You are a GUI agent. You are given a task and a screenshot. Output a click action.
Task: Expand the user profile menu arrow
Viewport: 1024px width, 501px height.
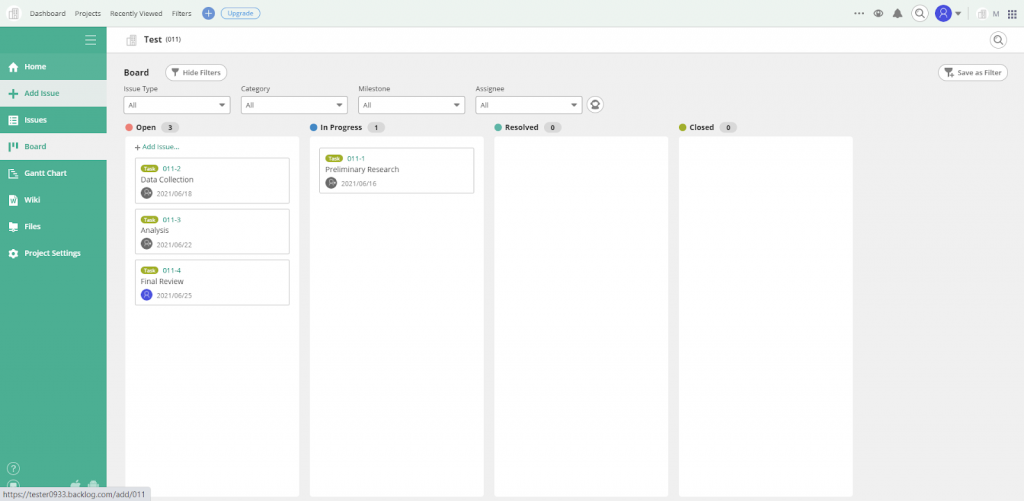(x=958, y=13)
